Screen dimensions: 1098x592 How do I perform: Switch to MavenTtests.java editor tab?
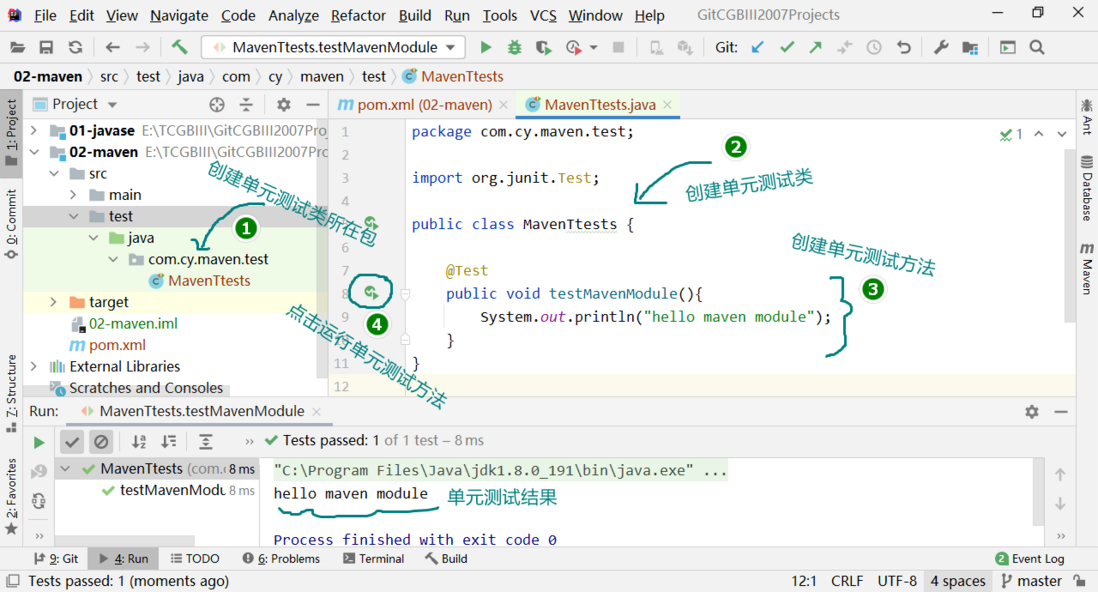[600, 105]
